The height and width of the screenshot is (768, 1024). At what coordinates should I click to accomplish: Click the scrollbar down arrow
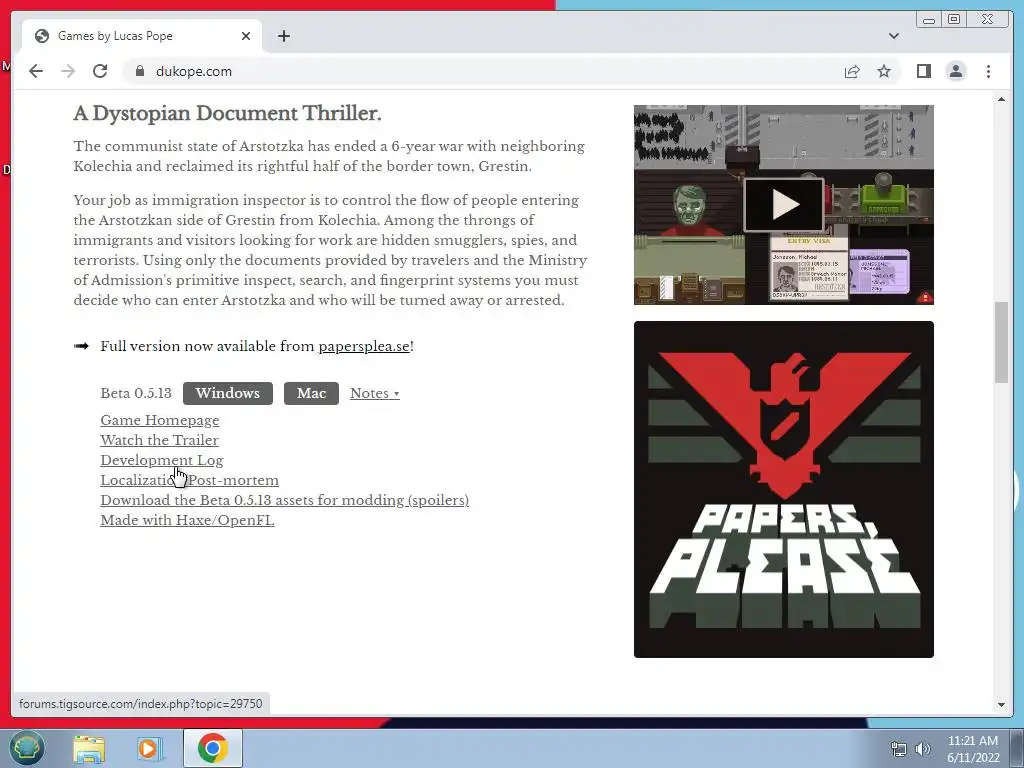[1001, 705]
